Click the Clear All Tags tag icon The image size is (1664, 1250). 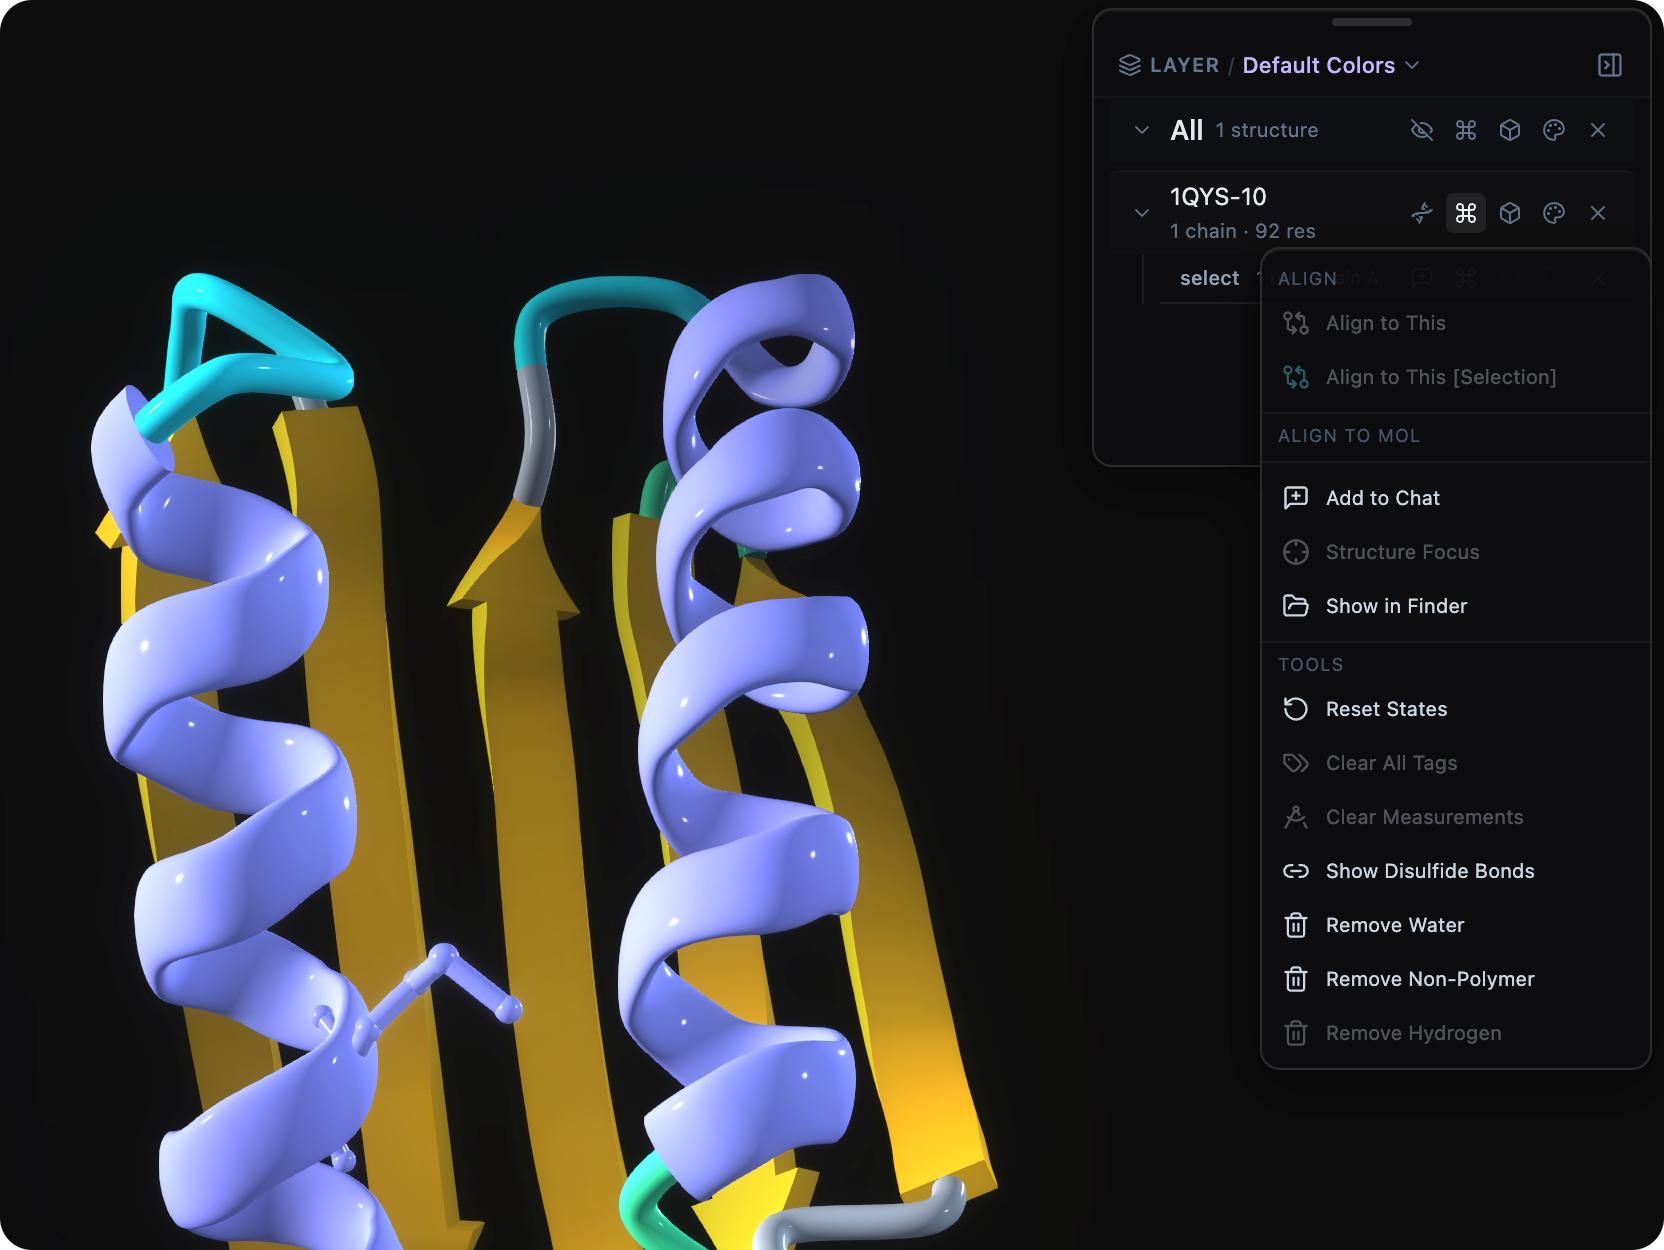point(1296,763)
